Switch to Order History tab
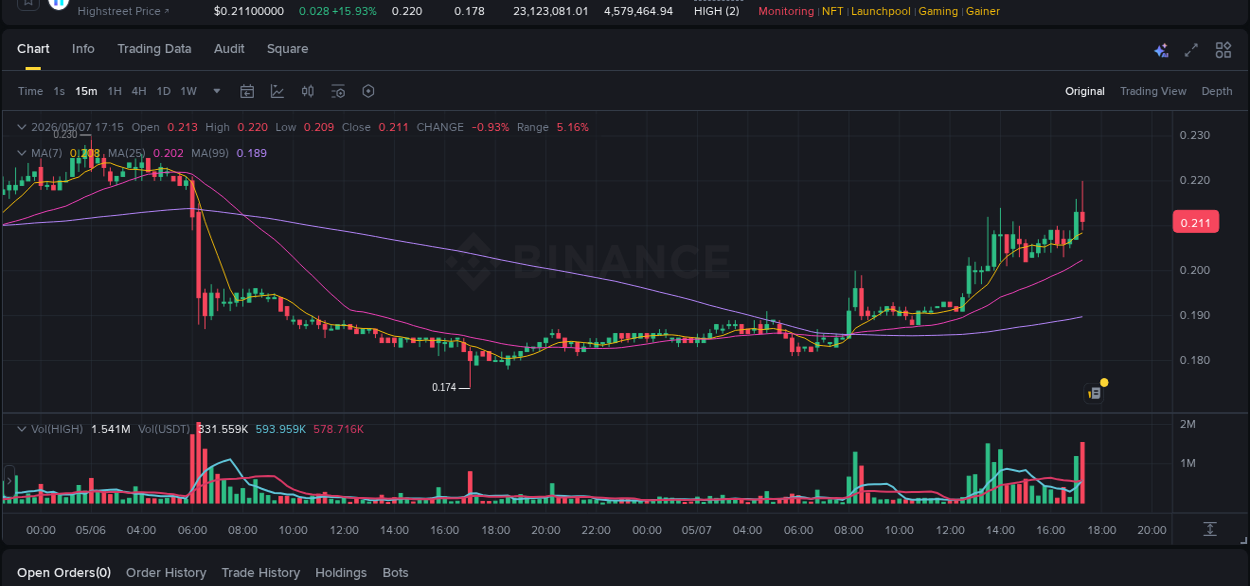Image resolution: width=1250 pixels, height=586 pixels. (x=166, y=573)
